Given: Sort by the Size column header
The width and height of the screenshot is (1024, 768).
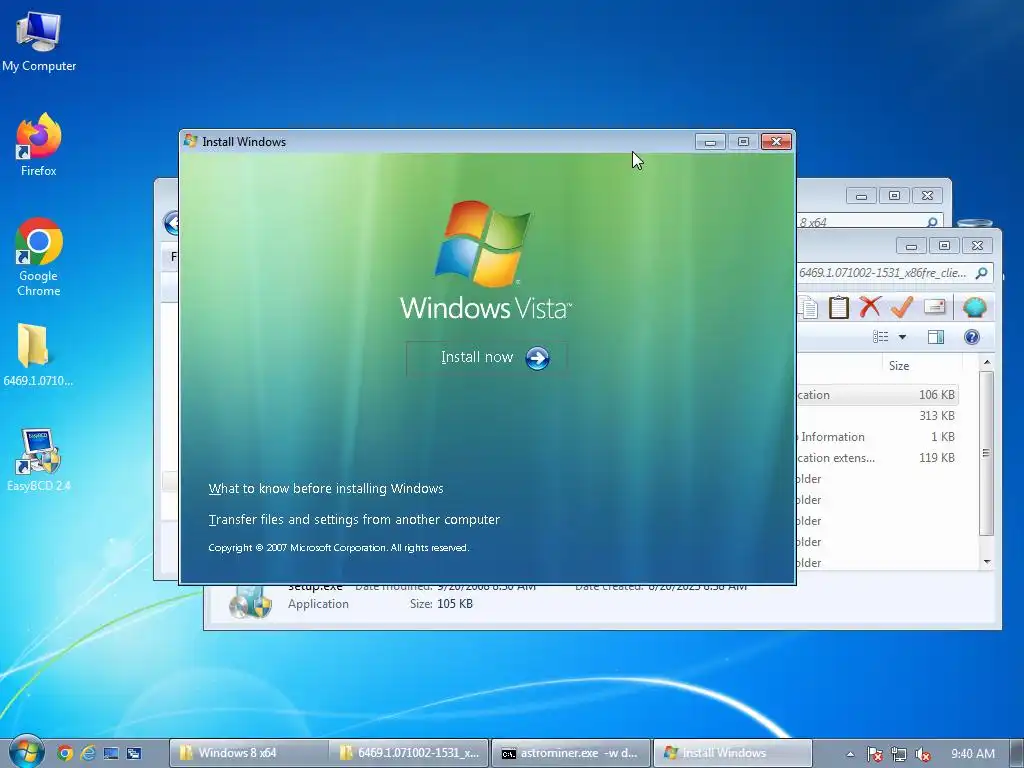Looking at the screenshot, I should [x=921, y=366].
